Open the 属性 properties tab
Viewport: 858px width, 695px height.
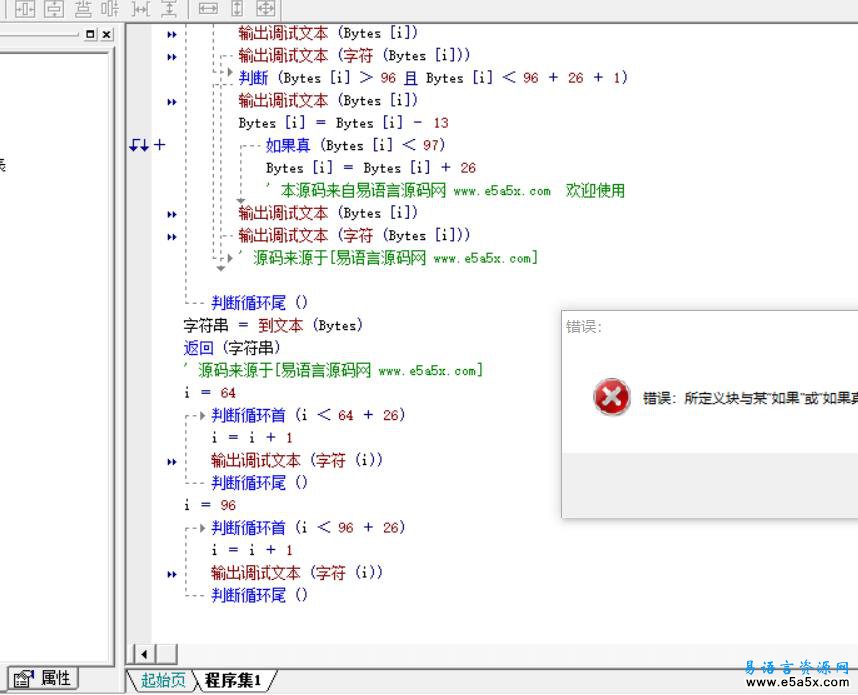pyautogui.click(x=45, y=678)
